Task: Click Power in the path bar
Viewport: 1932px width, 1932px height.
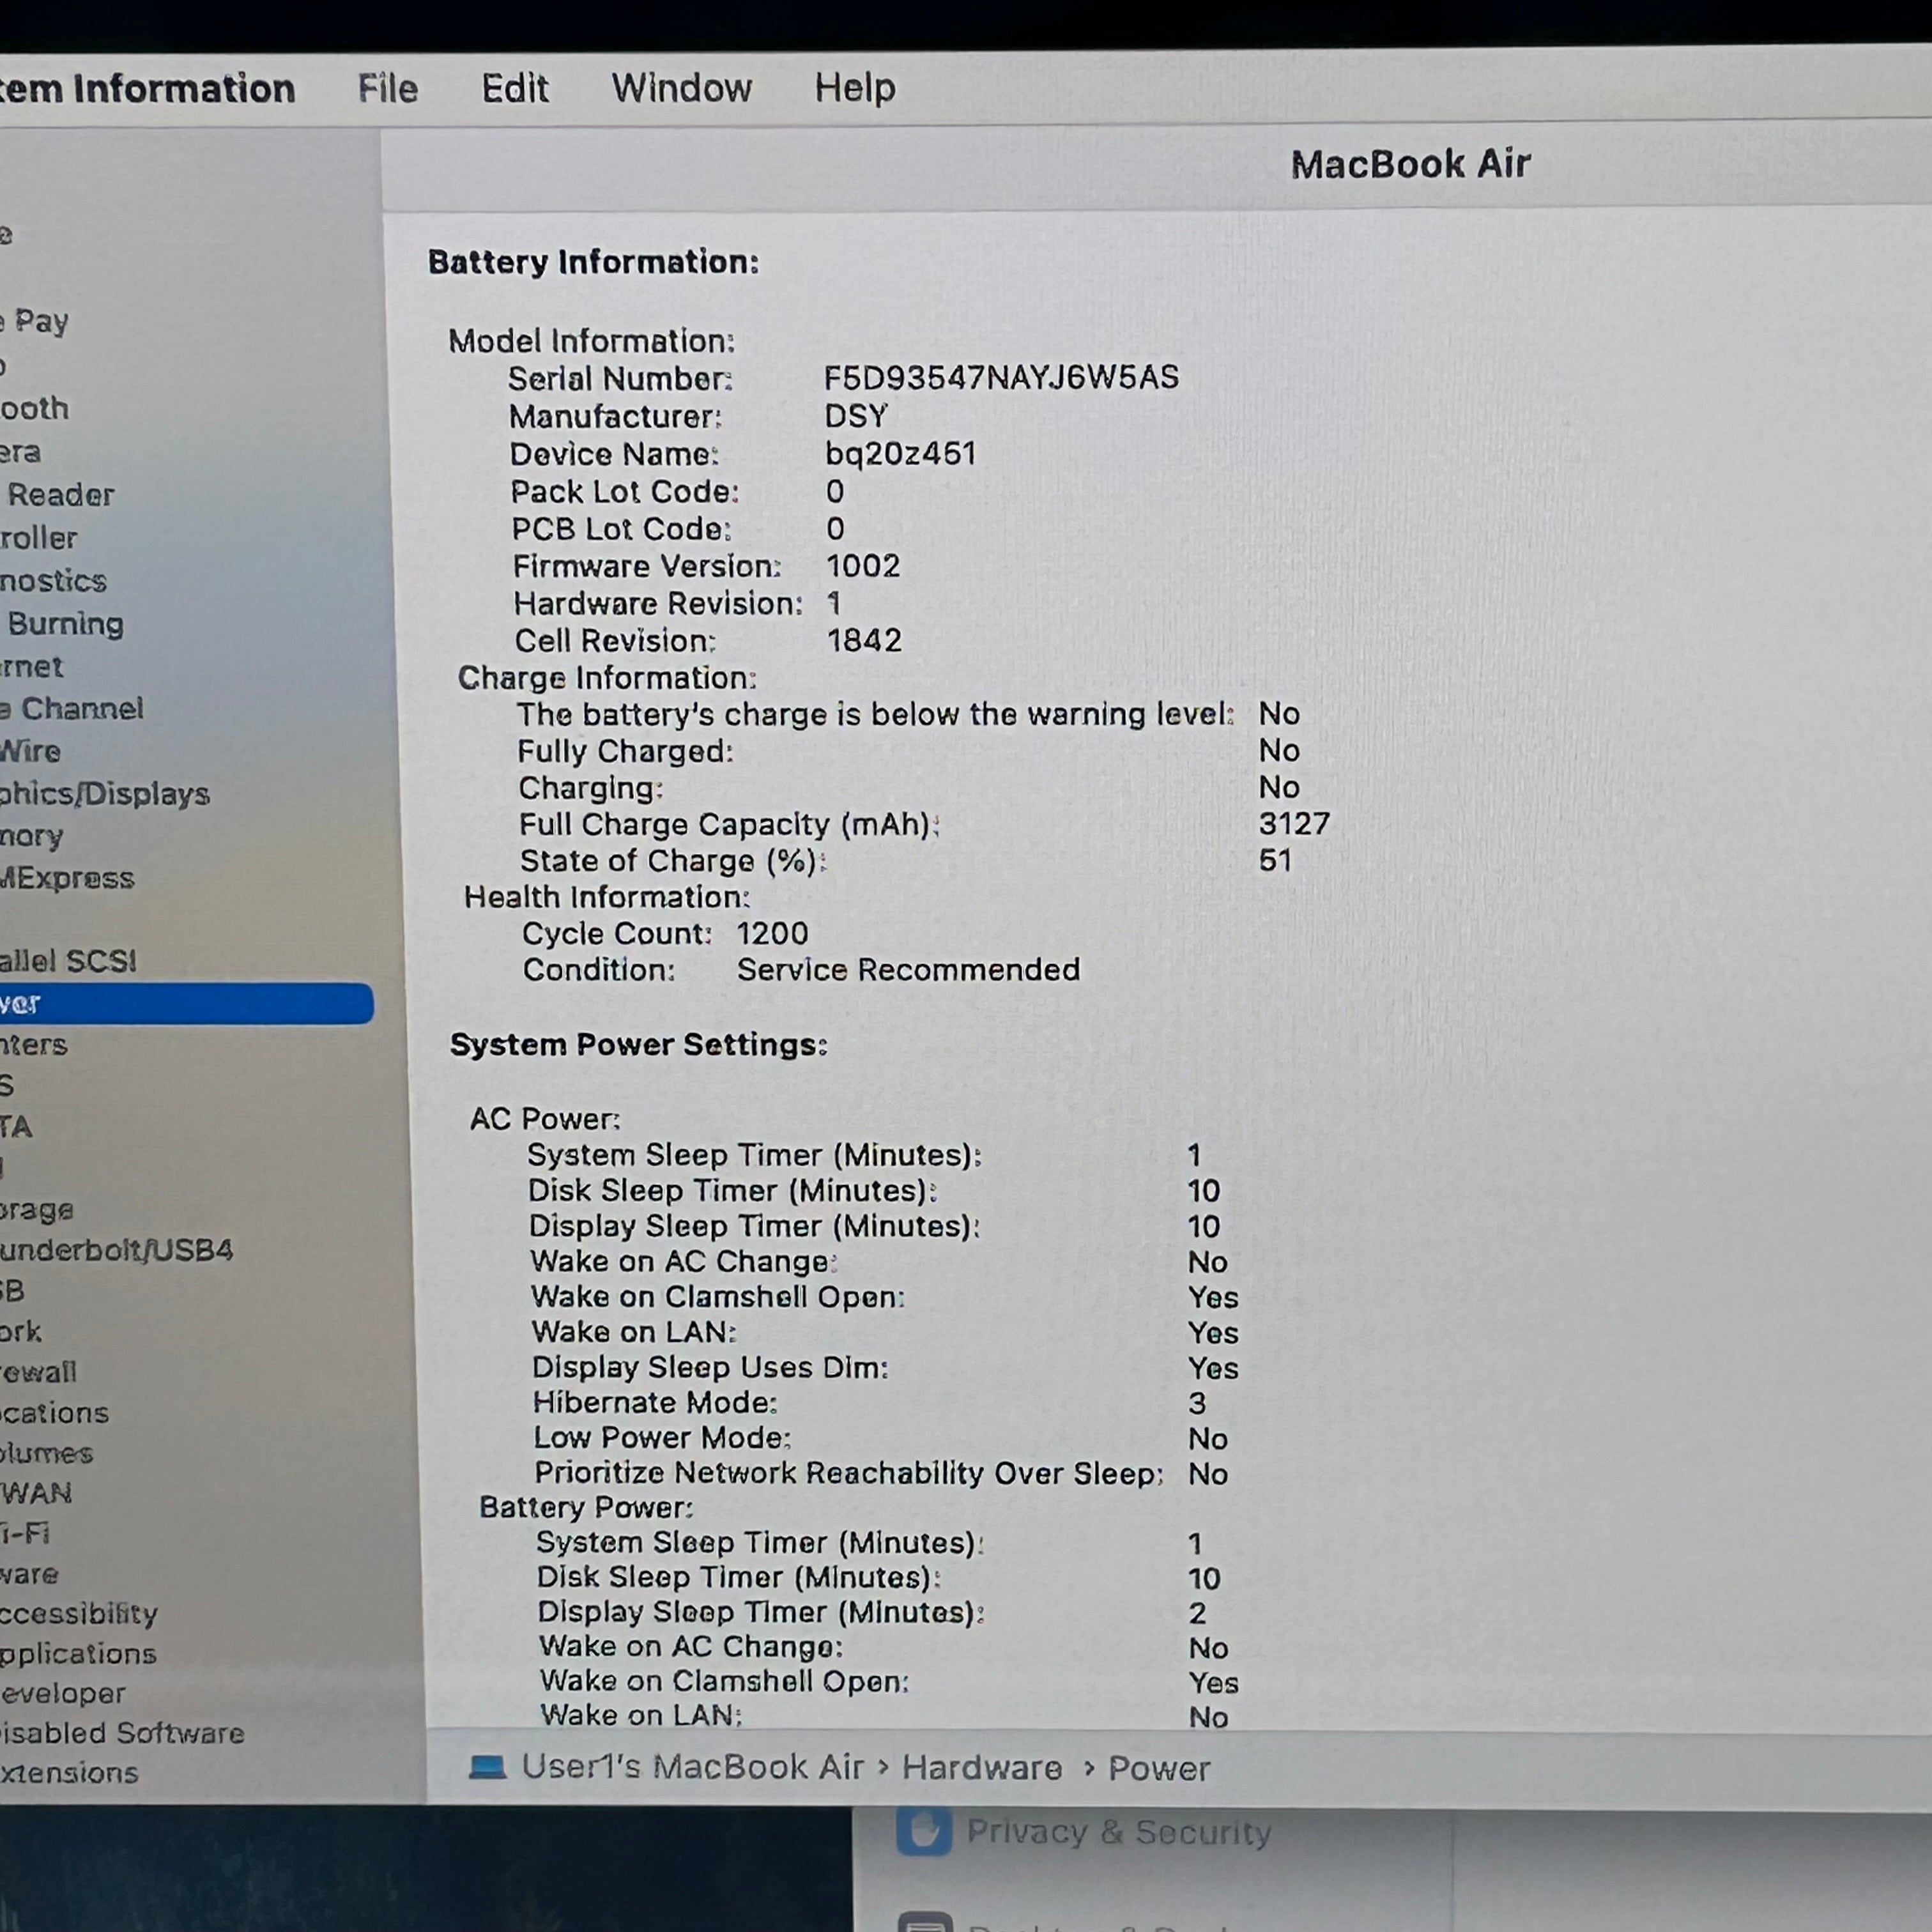Action: tap(1159, 1769)
